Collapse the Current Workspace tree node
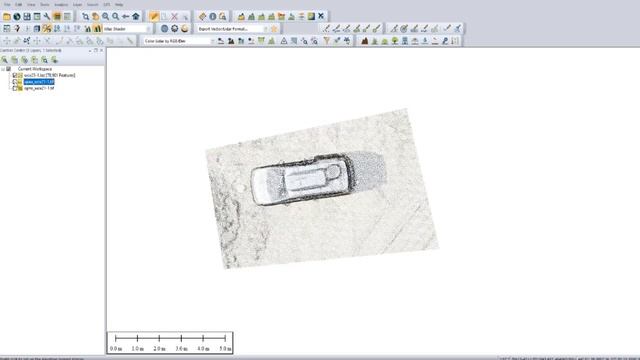The width and height of the screenshot is (640, 360). click(x=3, y=69)
